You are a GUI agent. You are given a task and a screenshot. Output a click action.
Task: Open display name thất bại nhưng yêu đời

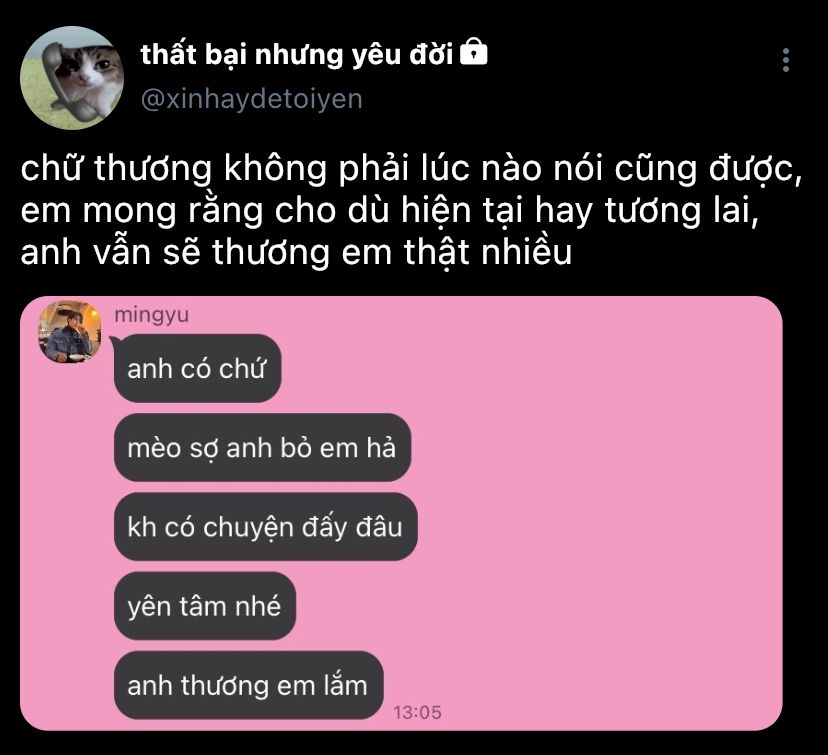tap(297, 55)
